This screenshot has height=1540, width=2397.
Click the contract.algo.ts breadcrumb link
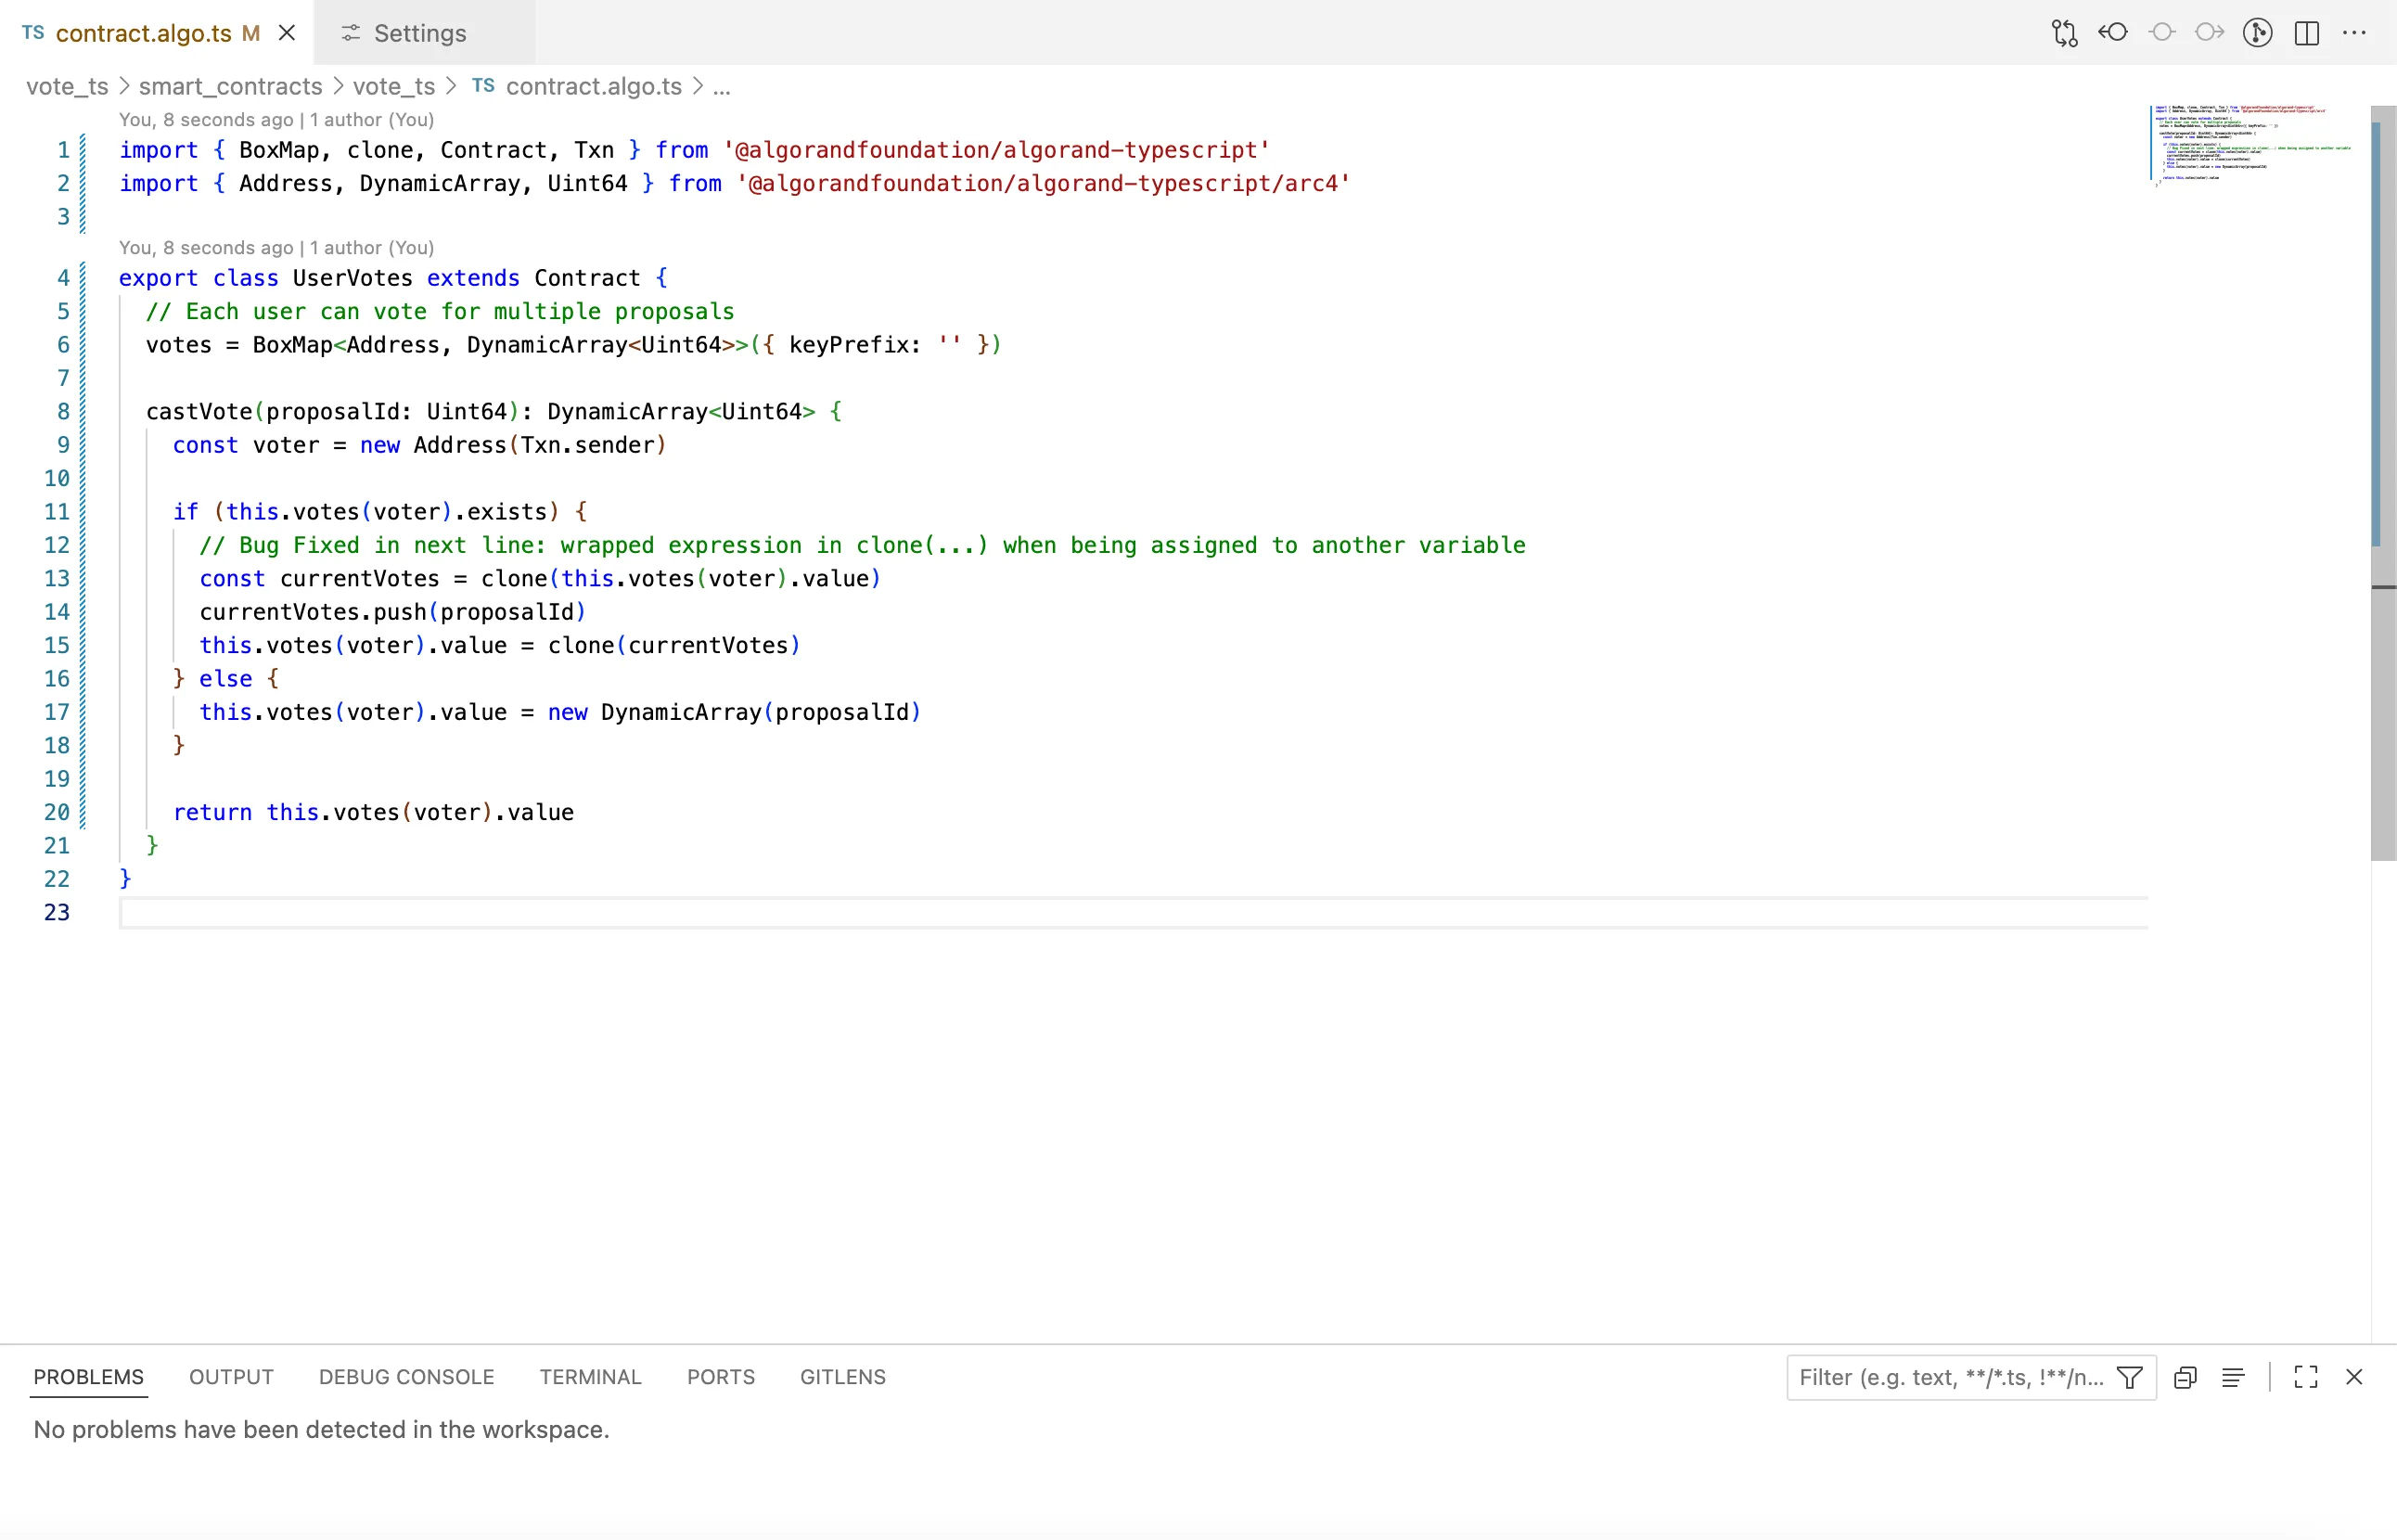tap(593, 87)
